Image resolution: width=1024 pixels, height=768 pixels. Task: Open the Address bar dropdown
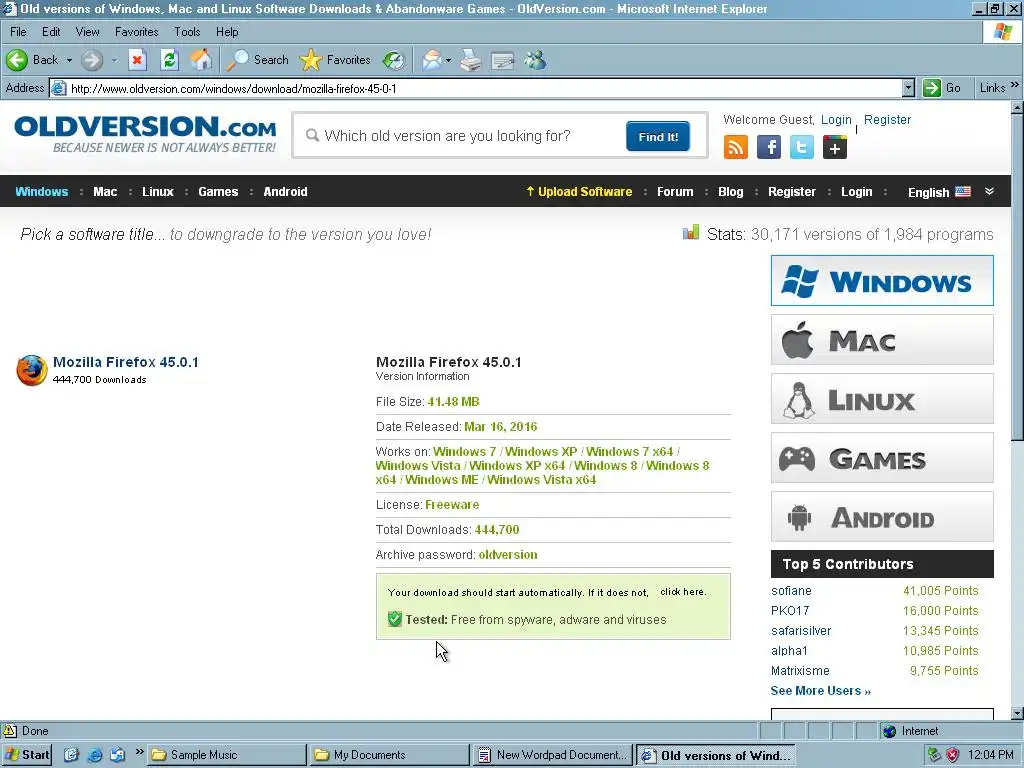tap(908, 88)
